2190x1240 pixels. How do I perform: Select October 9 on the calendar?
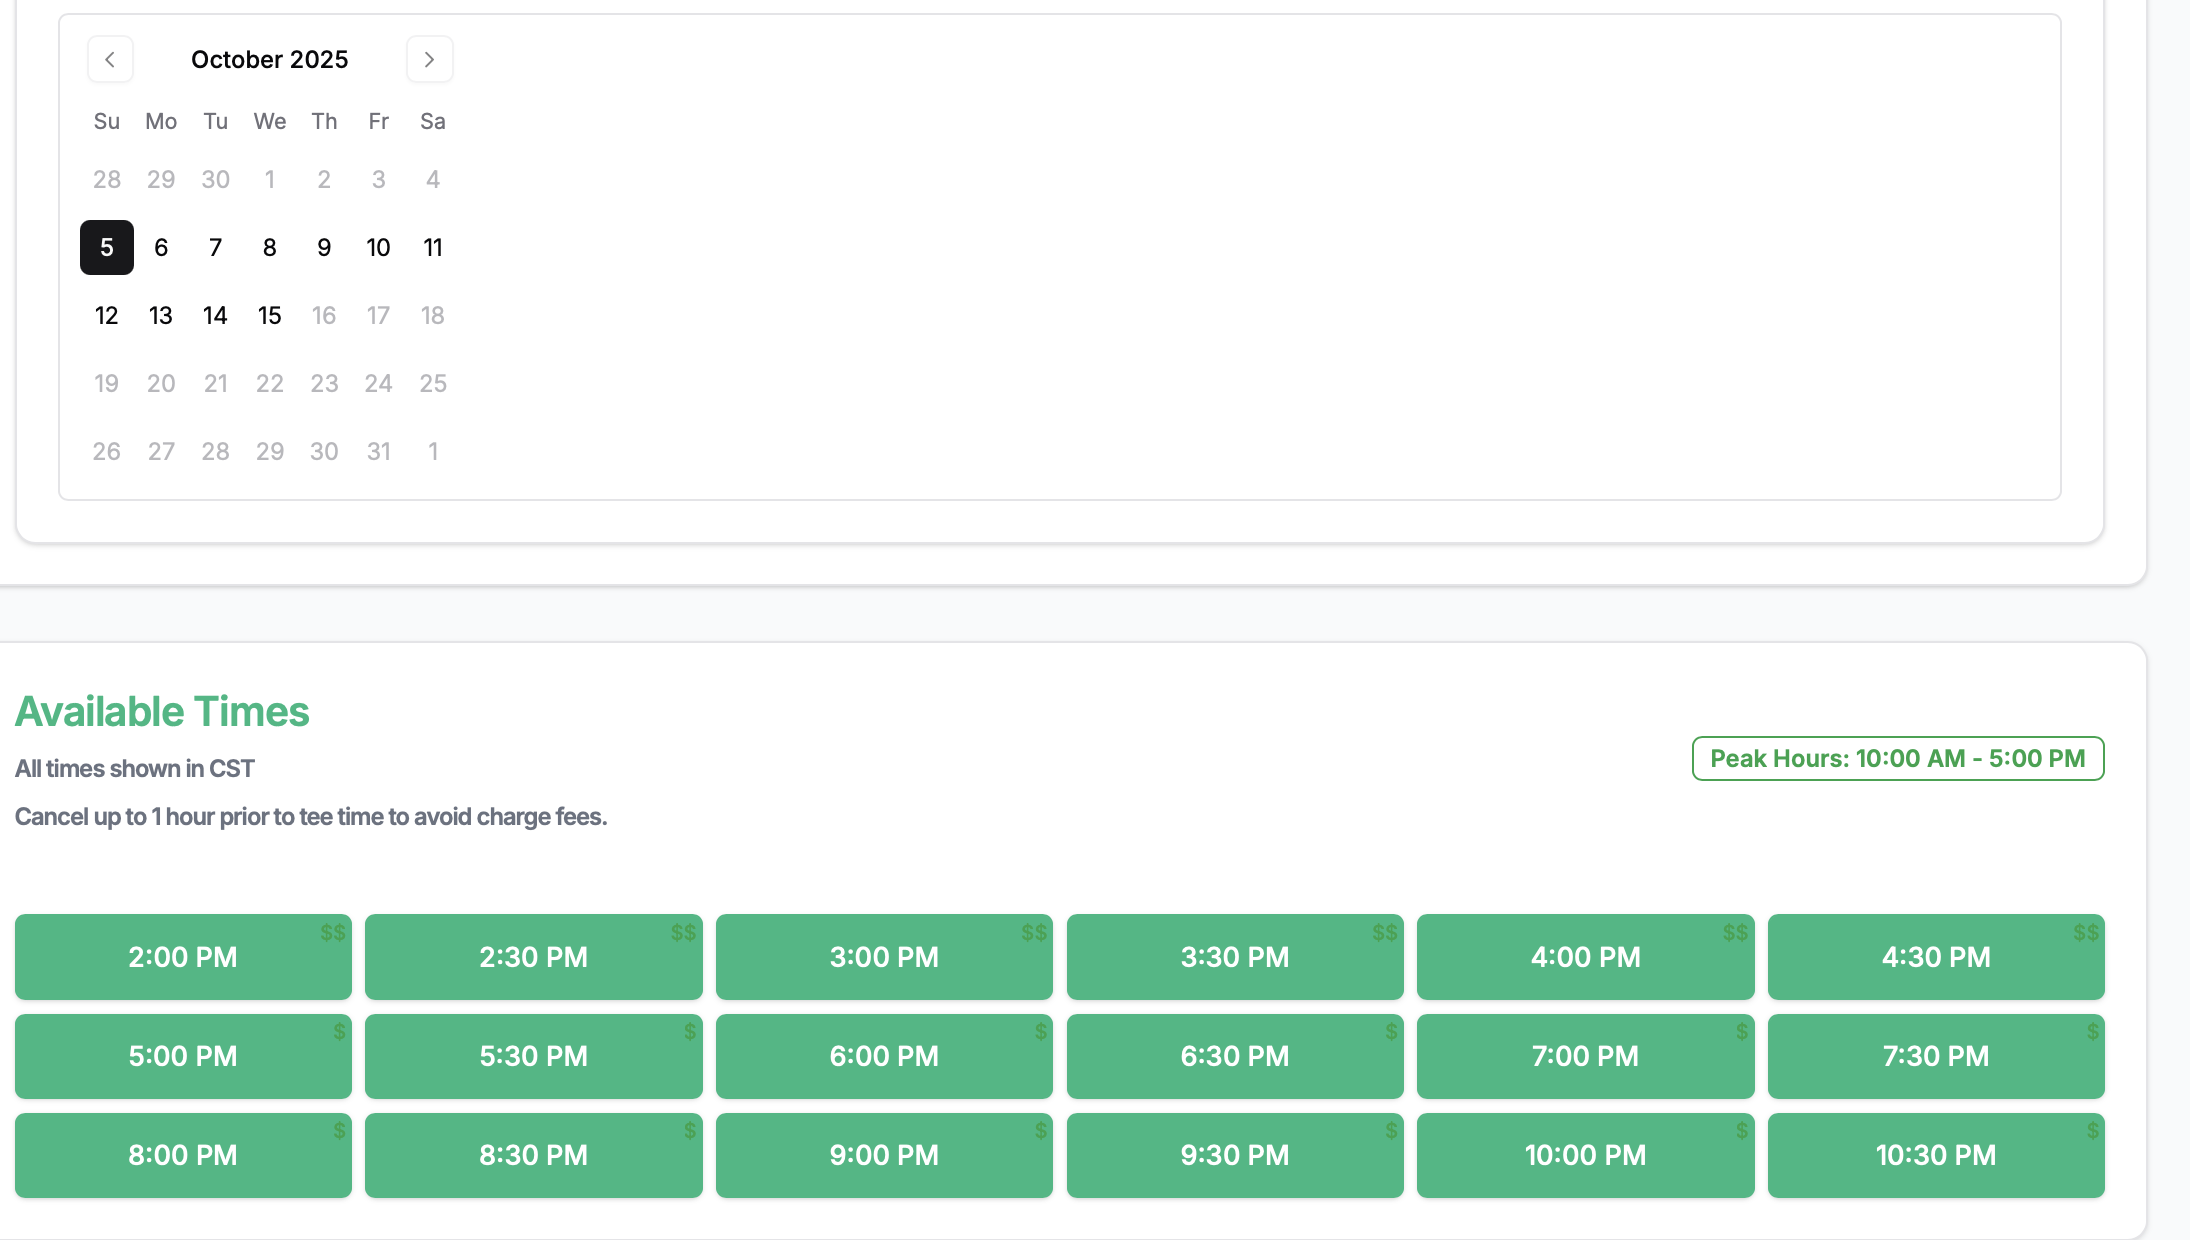[323, 247]
